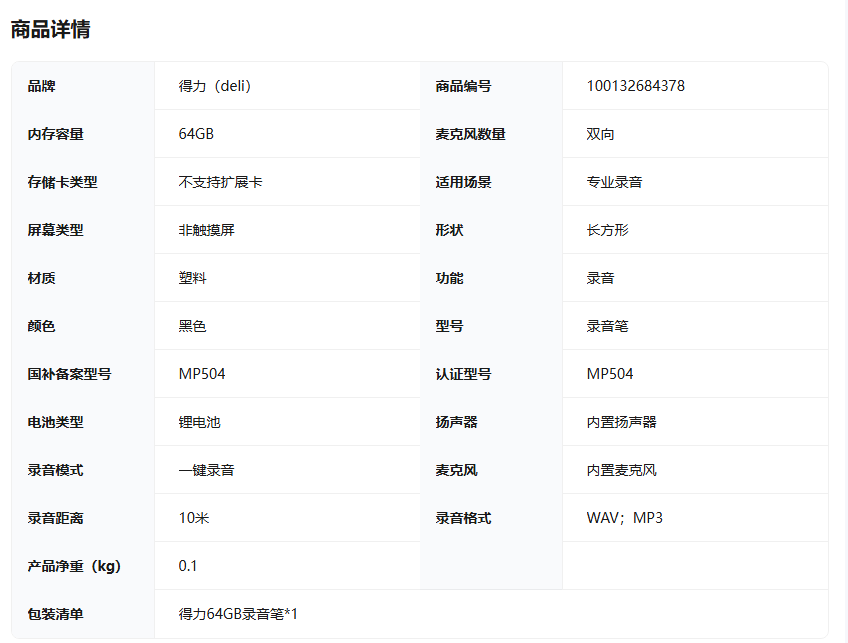Click the 内置扬声器 value
This screenshot has width=848, height=643.
click(621, 422)
